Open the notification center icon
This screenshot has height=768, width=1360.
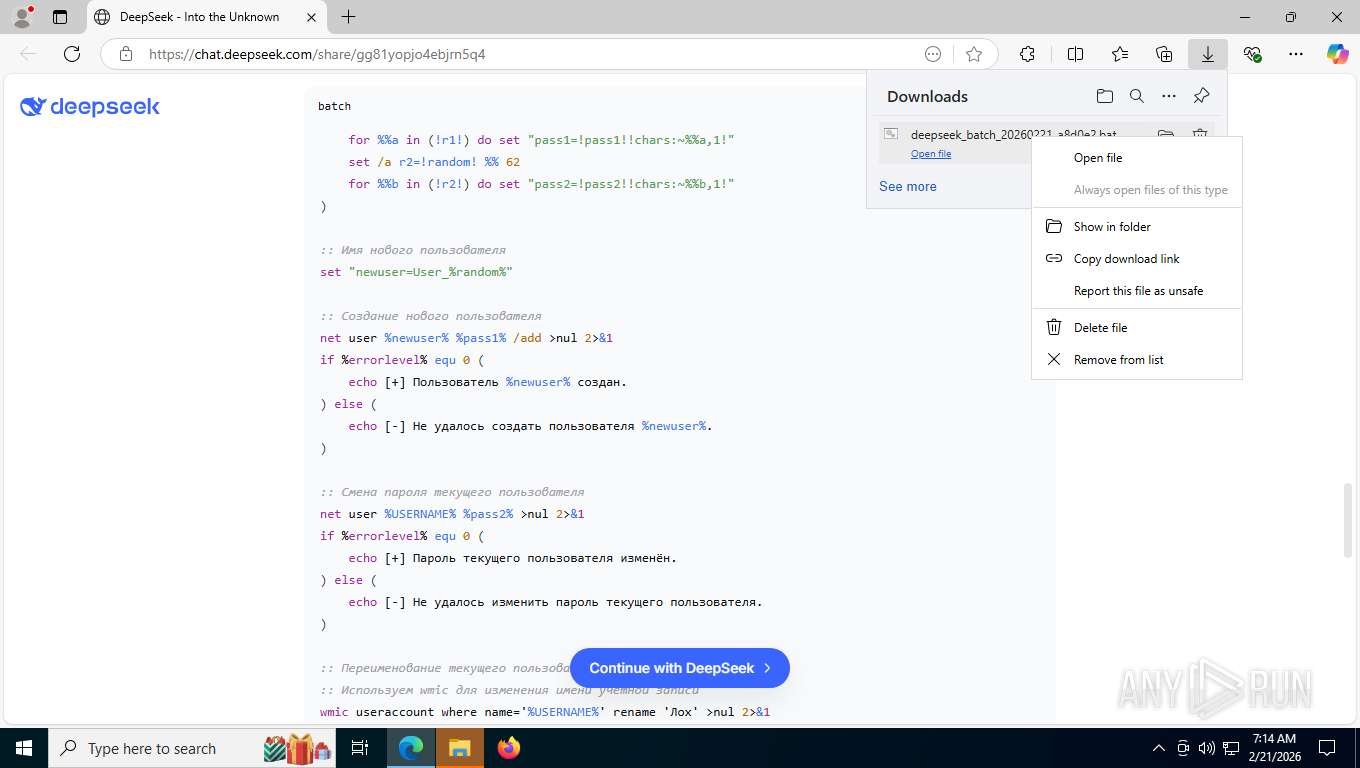tap(1327, 748)
